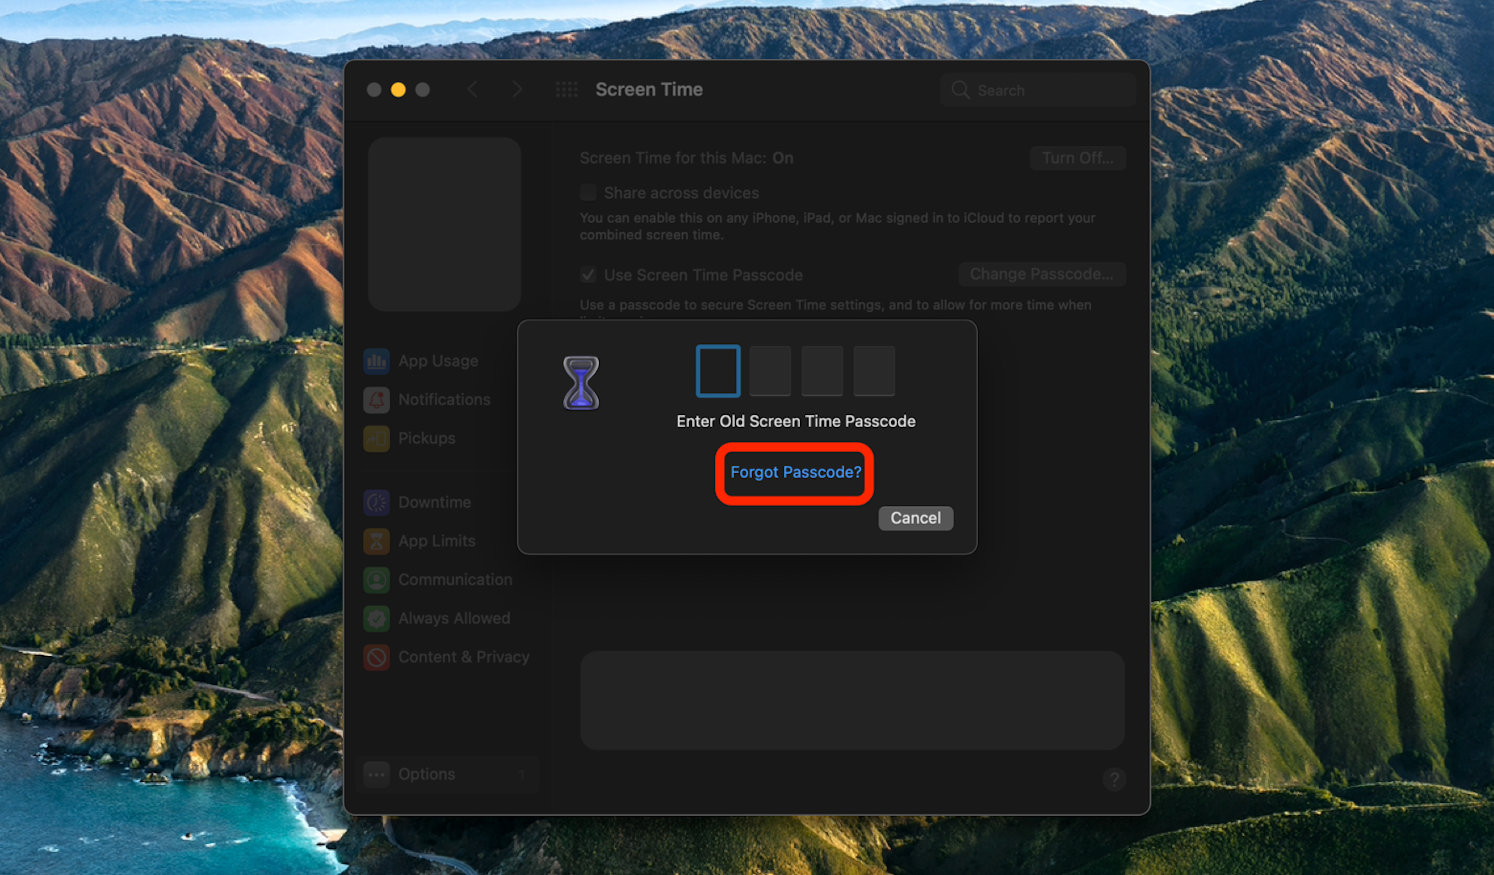Click the forward navigation chevron
1494x875 pixels.
click(517, 89)
